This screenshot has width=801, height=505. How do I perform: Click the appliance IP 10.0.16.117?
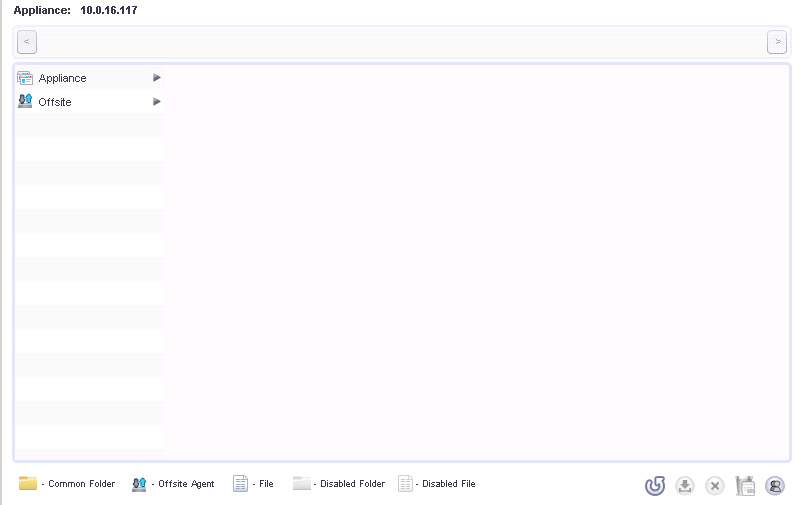(x=109, y=10)
